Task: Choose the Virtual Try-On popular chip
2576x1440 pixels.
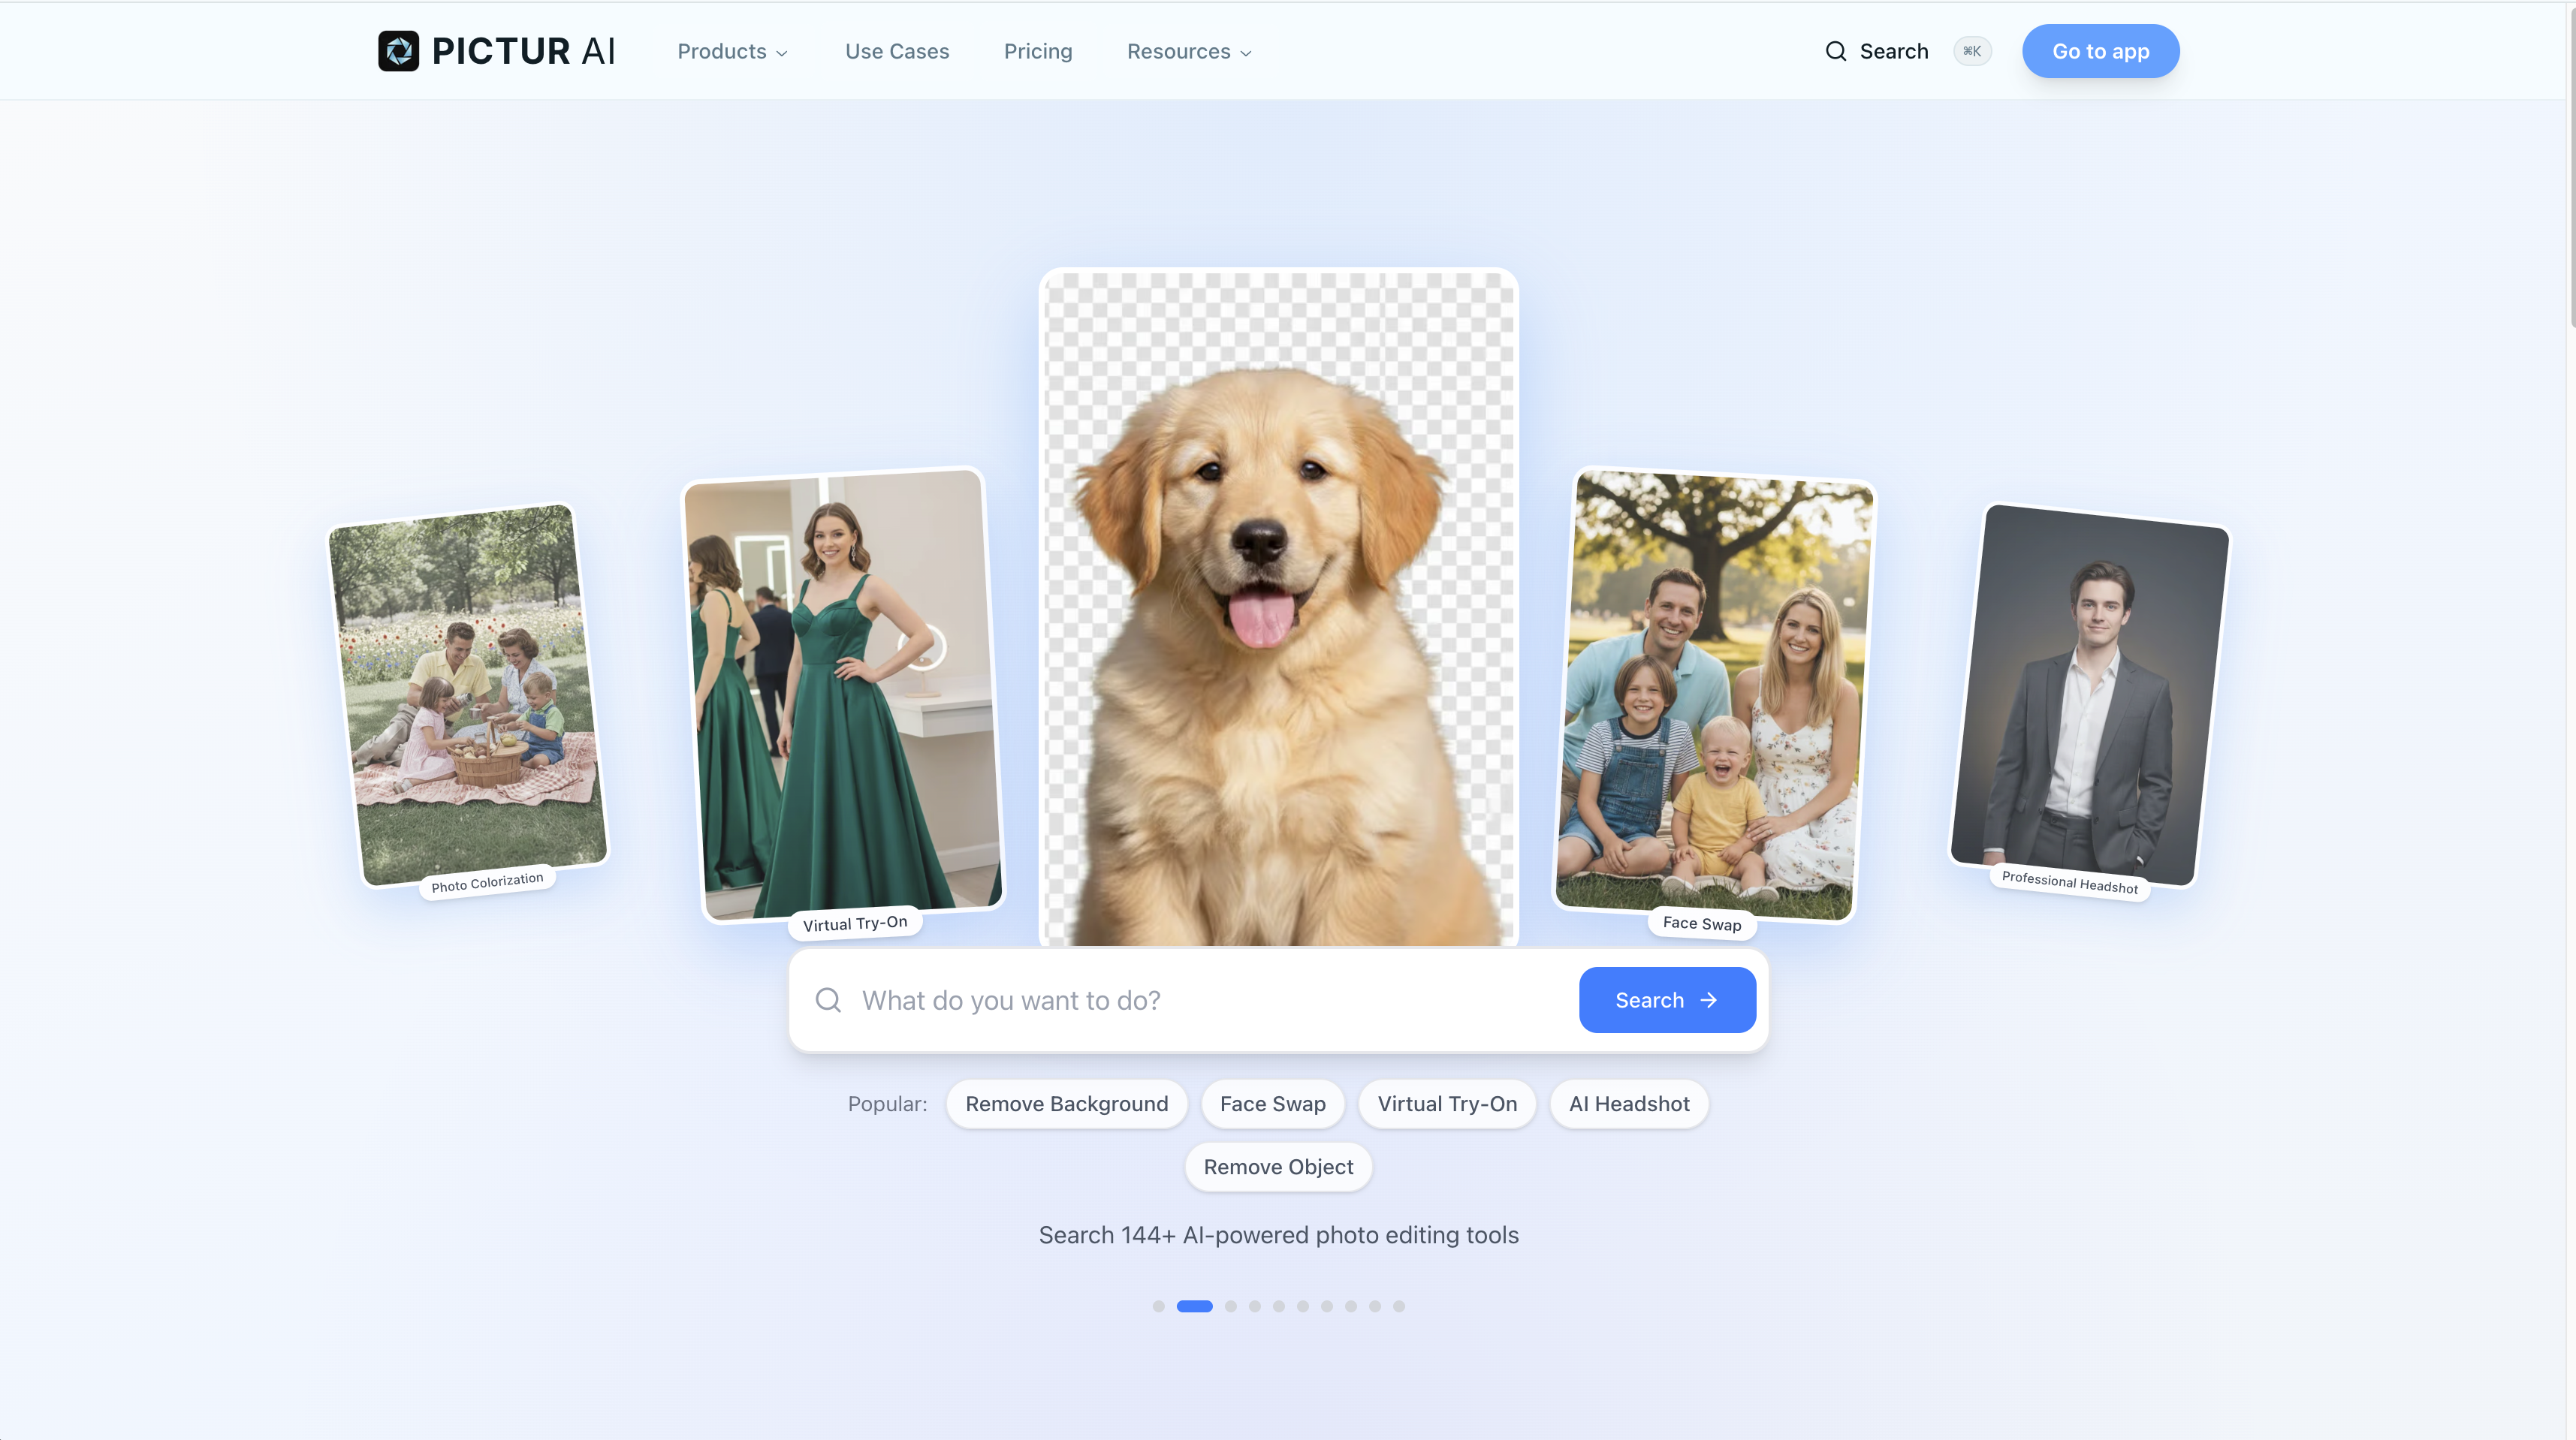Action: (1447, 1104)
